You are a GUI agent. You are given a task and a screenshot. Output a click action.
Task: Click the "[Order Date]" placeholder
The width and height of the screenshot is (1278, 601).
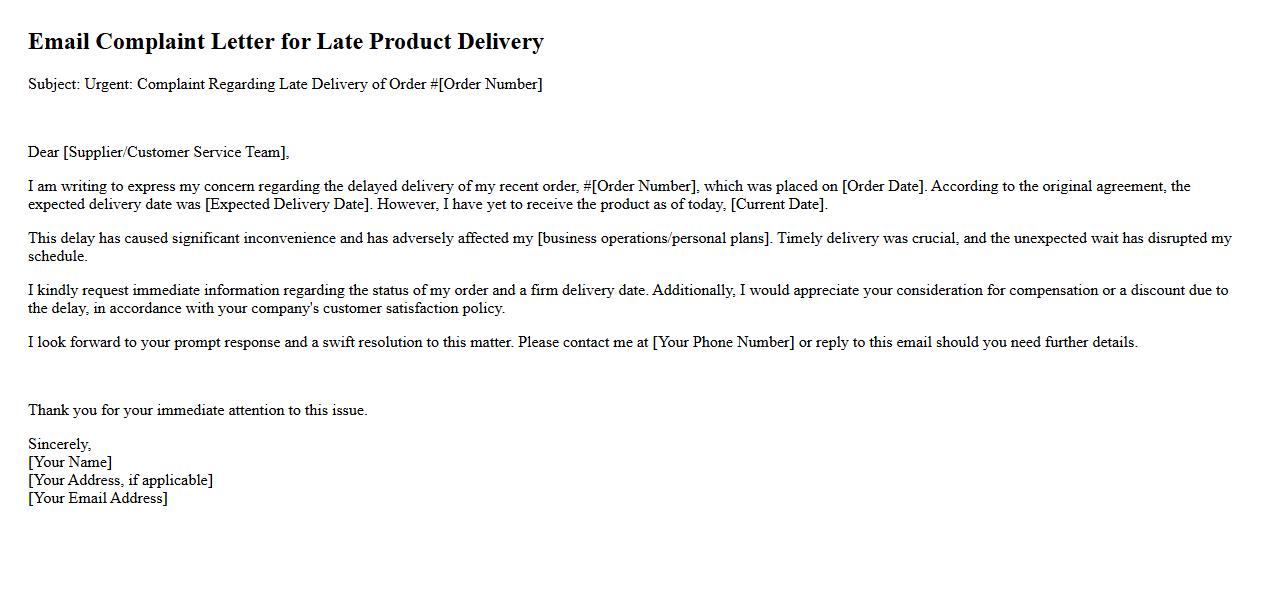[884, 186]
